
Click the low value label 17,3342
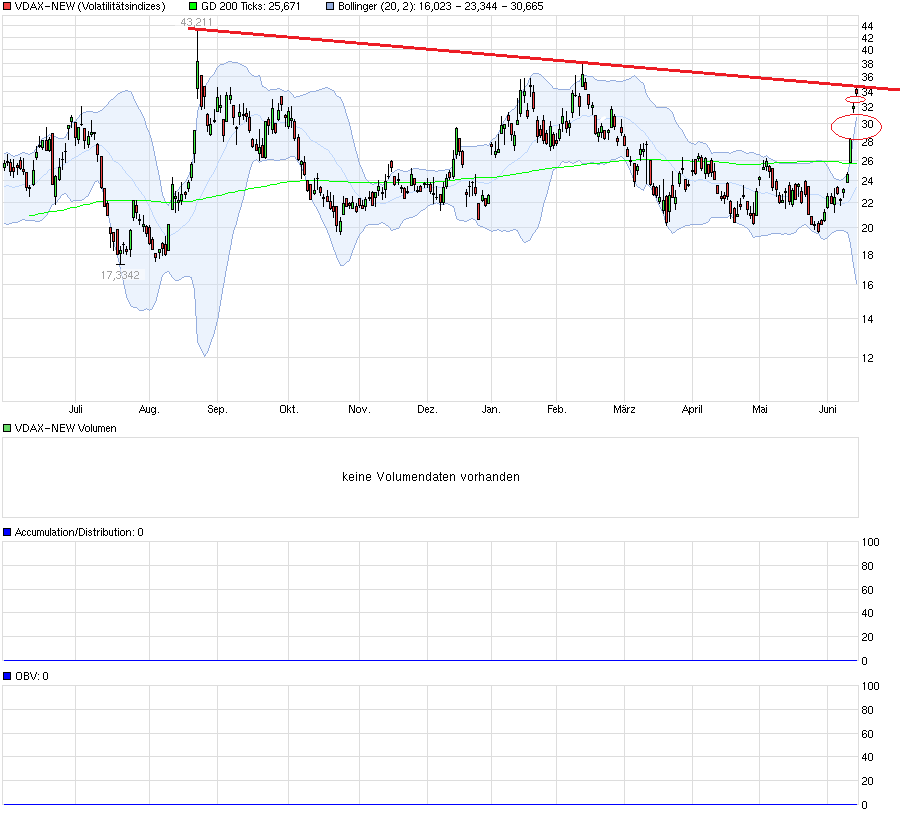pos(120,275)
